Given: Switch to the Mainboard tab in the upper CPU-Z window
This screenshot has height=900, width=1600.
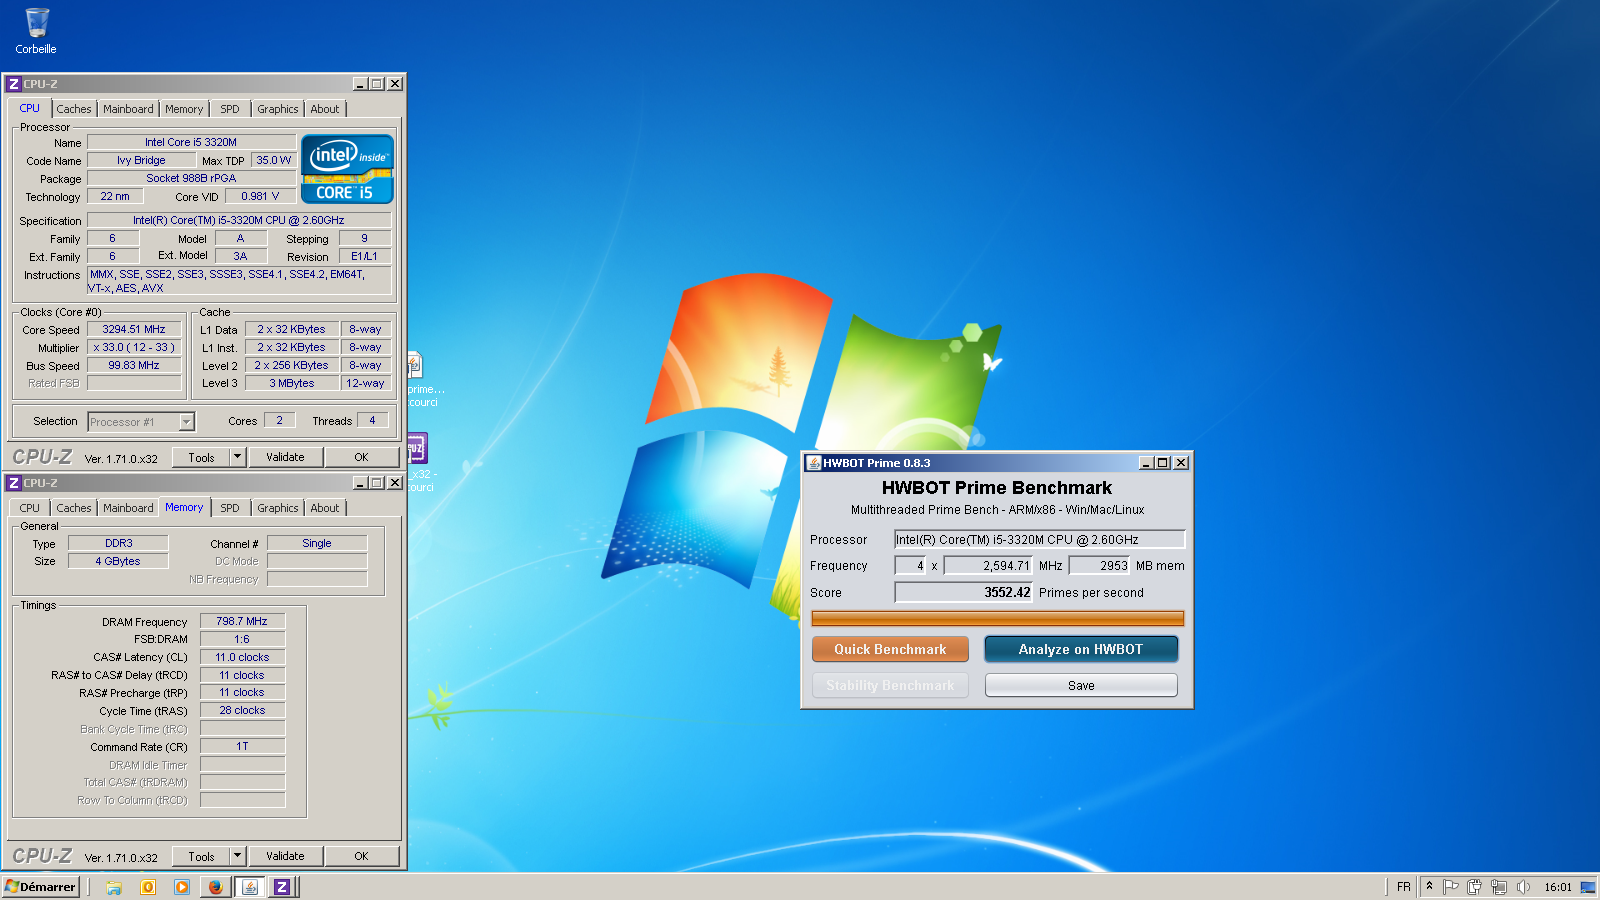Looking at the screenshot, I should [x=128, y=109].
